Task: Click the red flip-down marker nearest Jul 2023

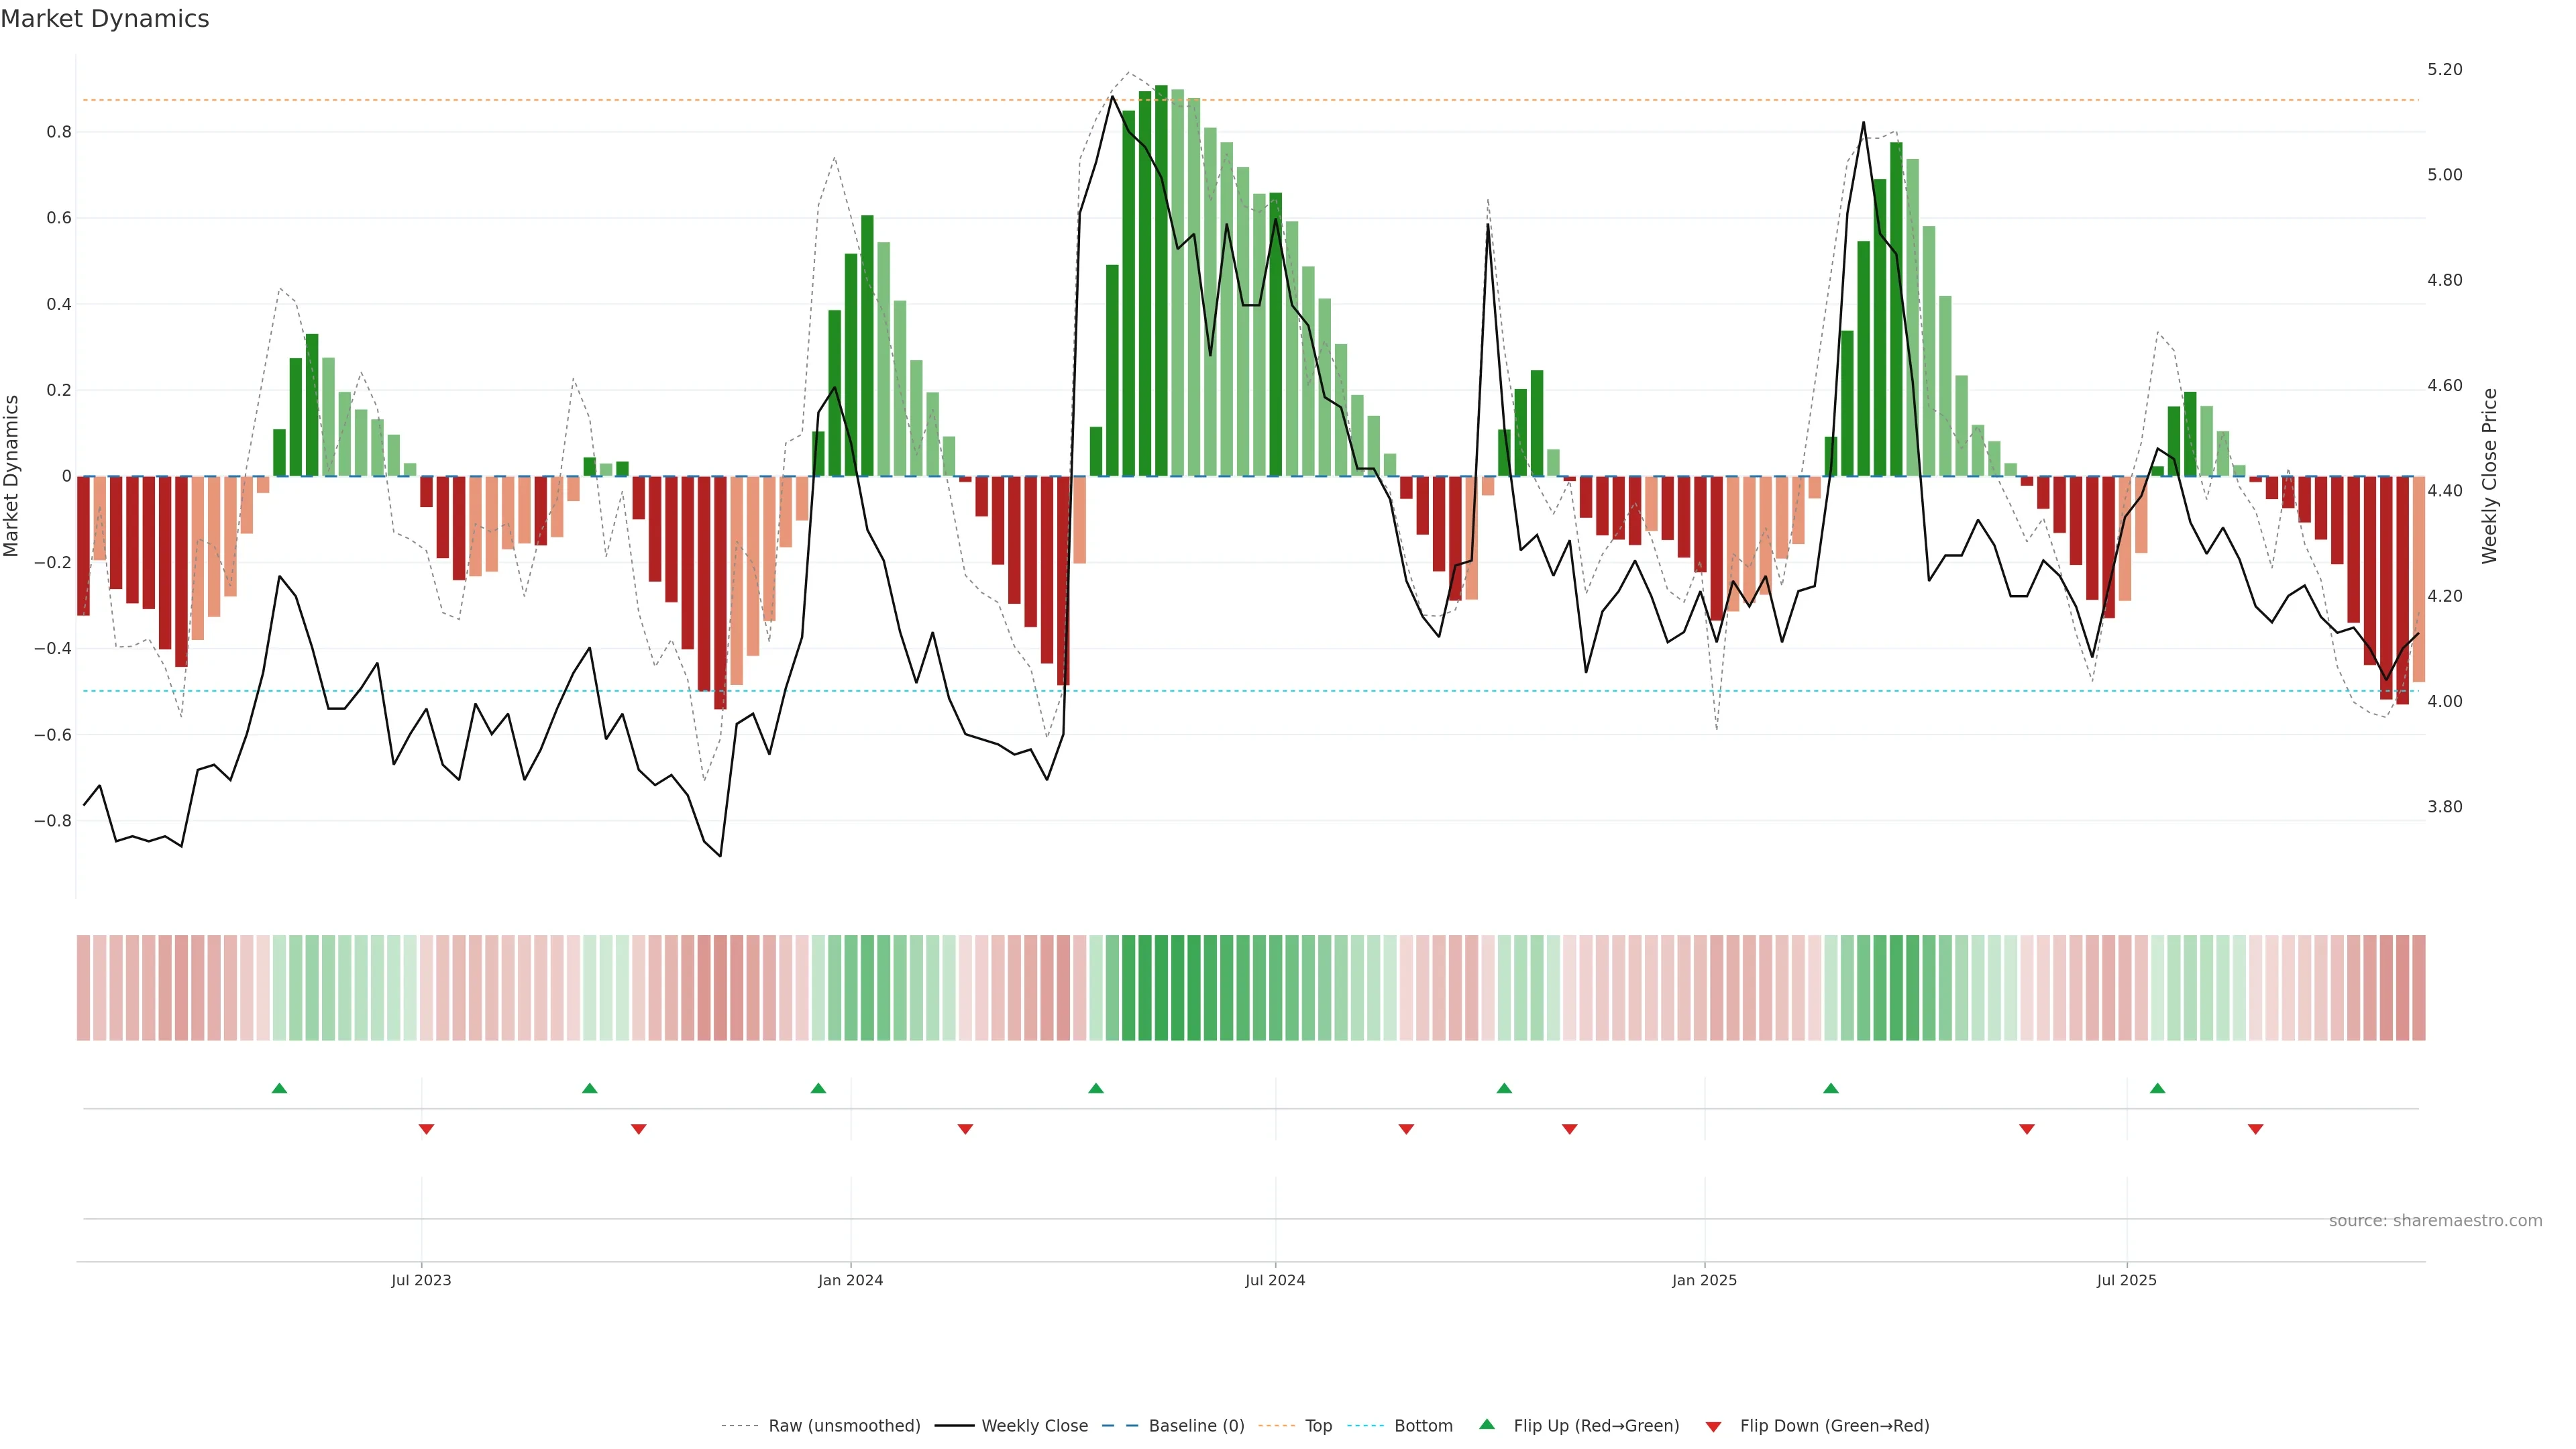Action: click(x=426, y=1129)
